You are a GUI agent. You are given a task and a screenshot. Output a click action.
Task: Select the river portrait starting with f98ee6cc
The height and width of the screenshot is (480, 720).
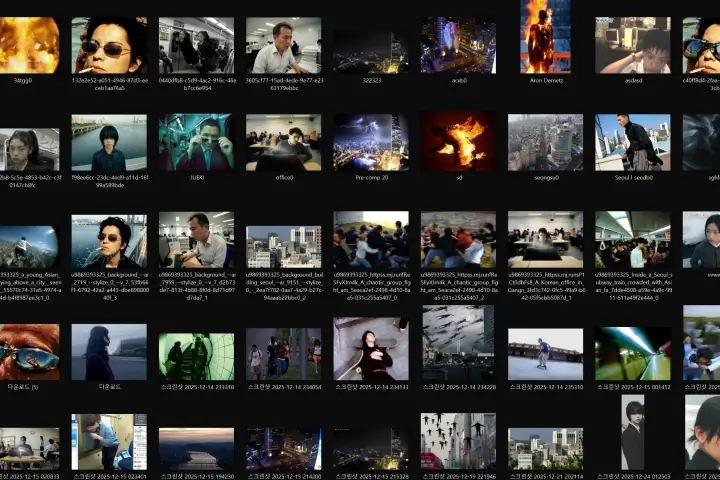109,142
